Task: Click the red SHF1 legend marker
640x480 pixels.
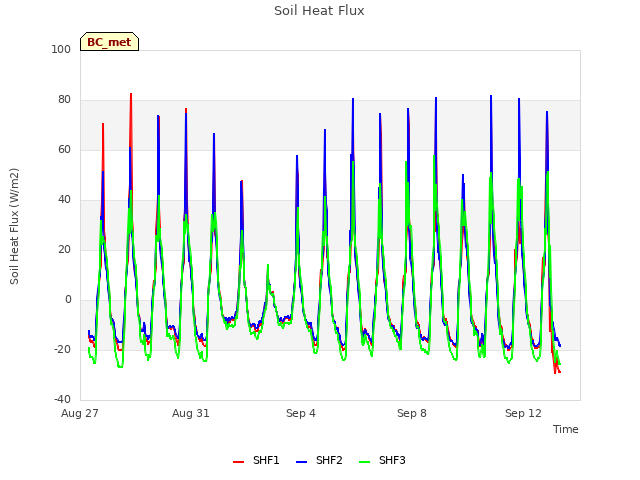Action: (238, 462)
